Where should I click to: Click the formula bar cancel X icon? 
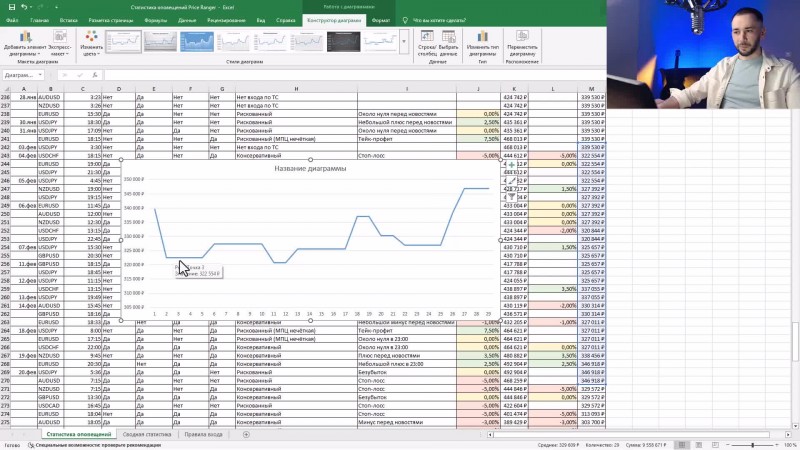tap(64, 75)
